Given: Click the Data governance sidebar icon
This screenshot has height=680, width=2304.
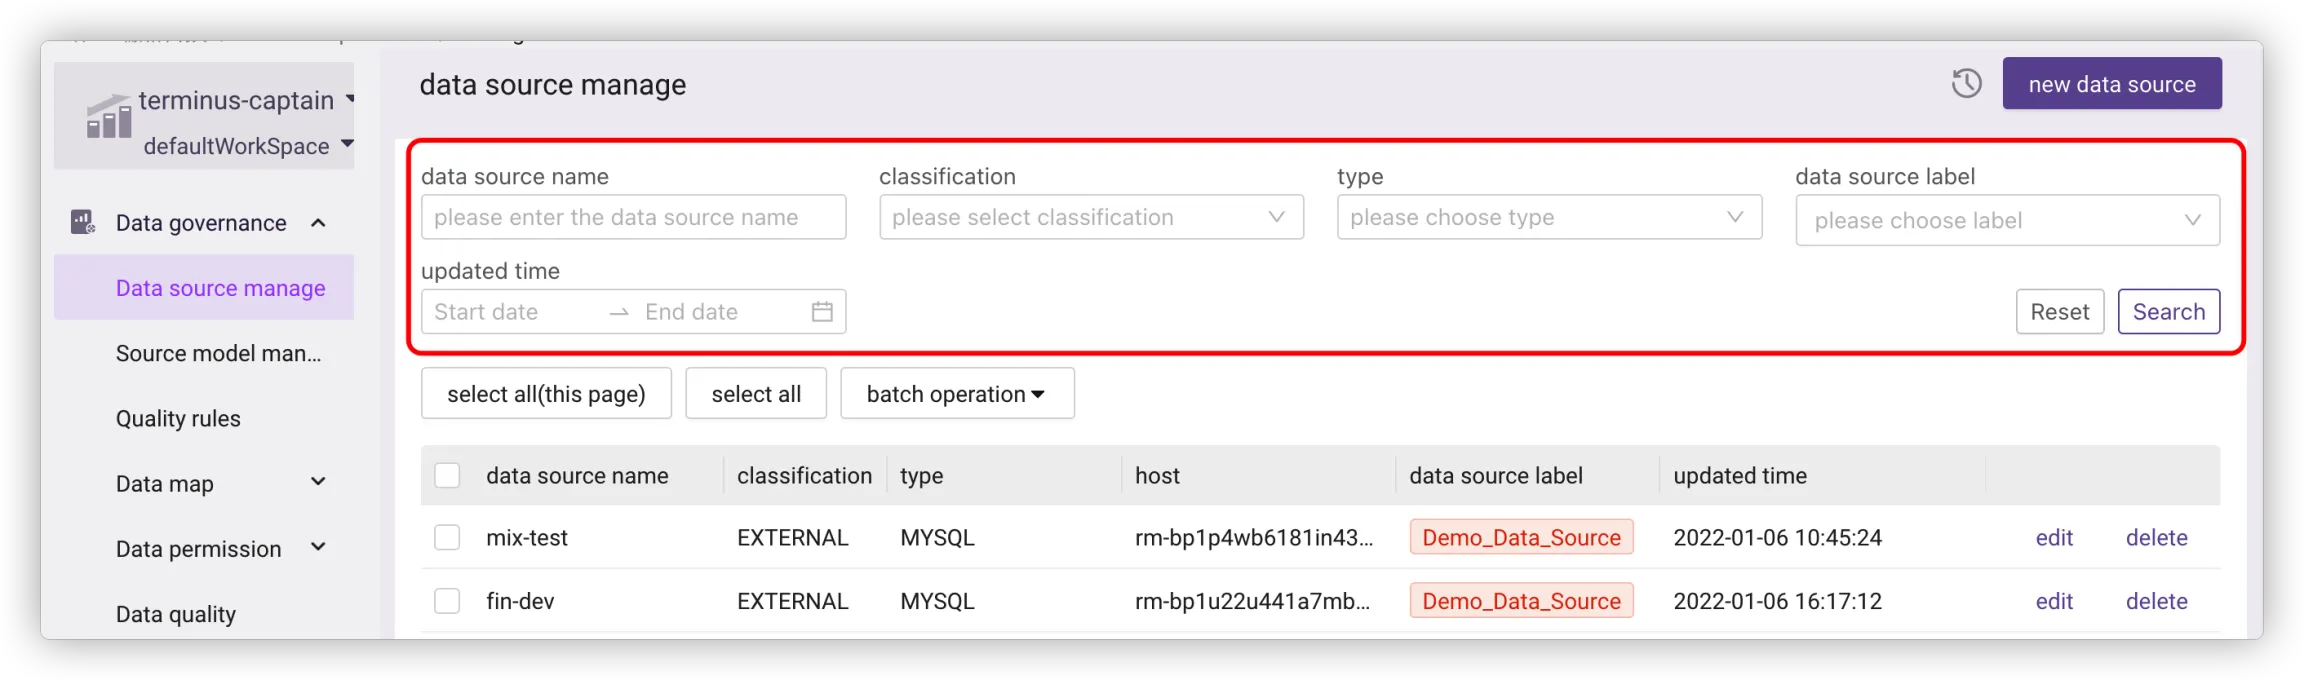Looking at the screenshot, I should coord(83,222).
